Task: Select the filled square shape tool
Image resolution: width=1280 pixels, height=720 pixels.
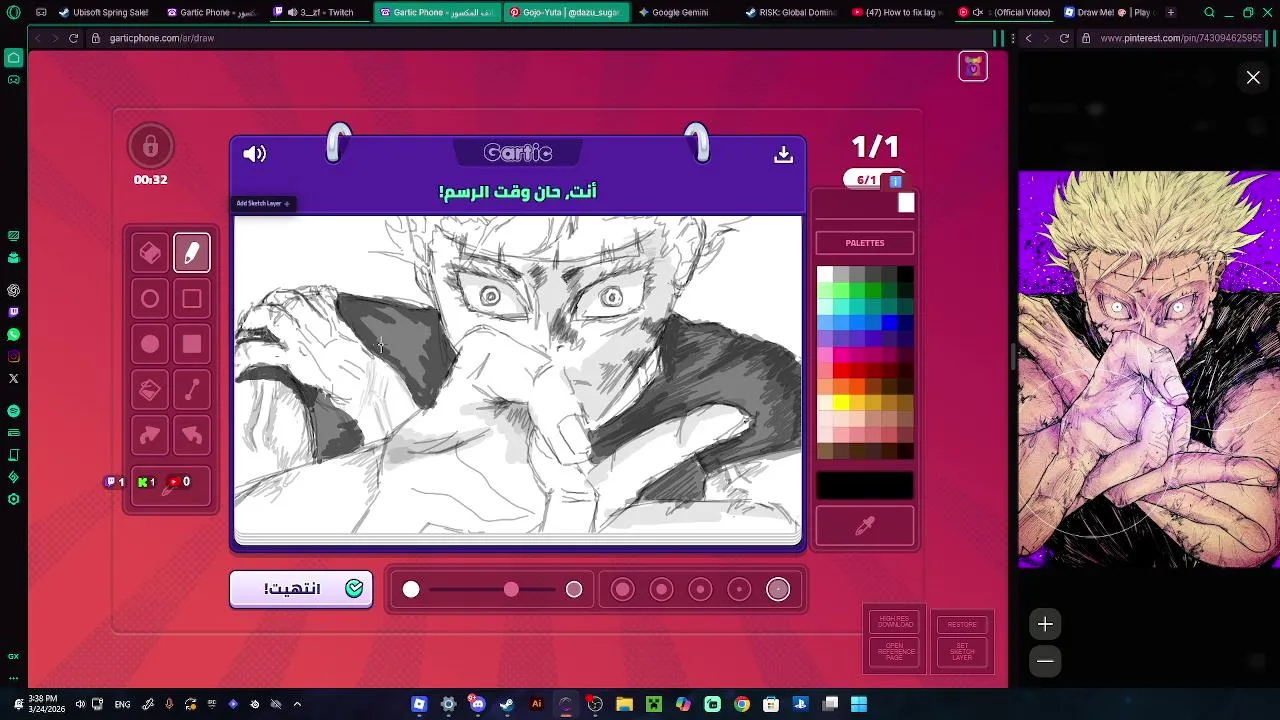Action: (x=192, y=344)
